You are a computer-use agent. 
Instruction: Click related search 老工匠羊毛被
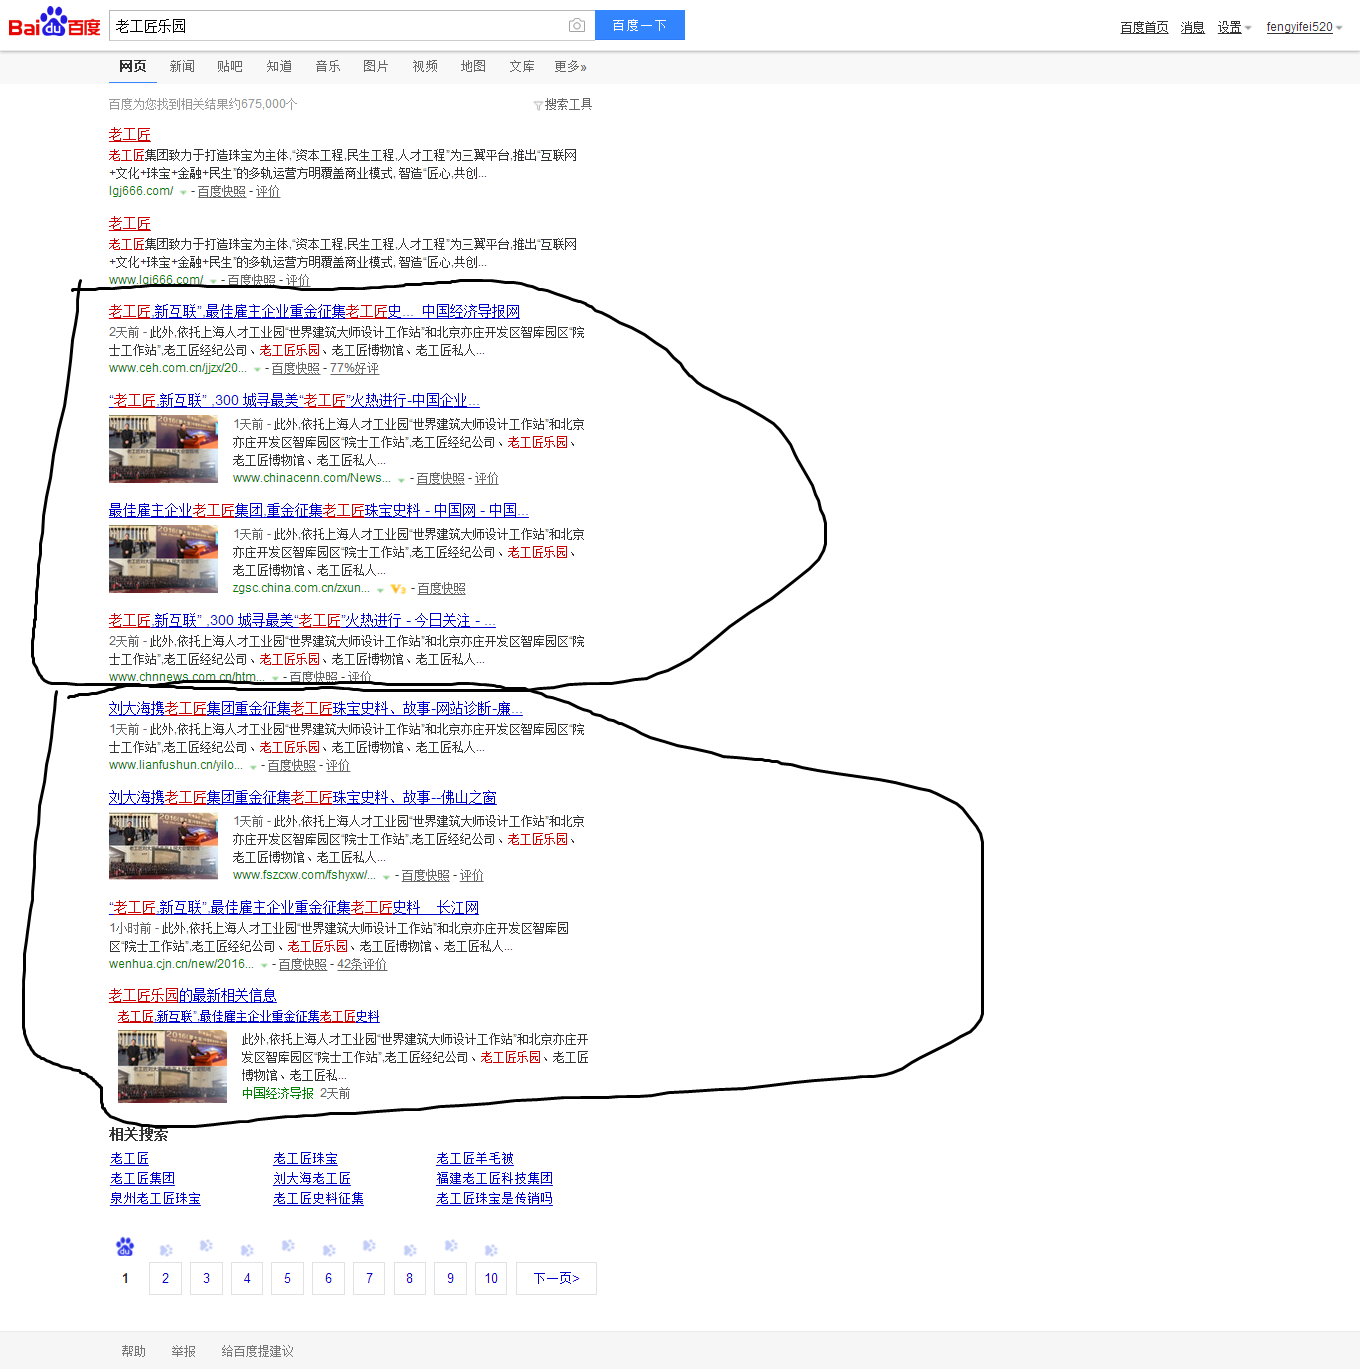point(475,1158)
